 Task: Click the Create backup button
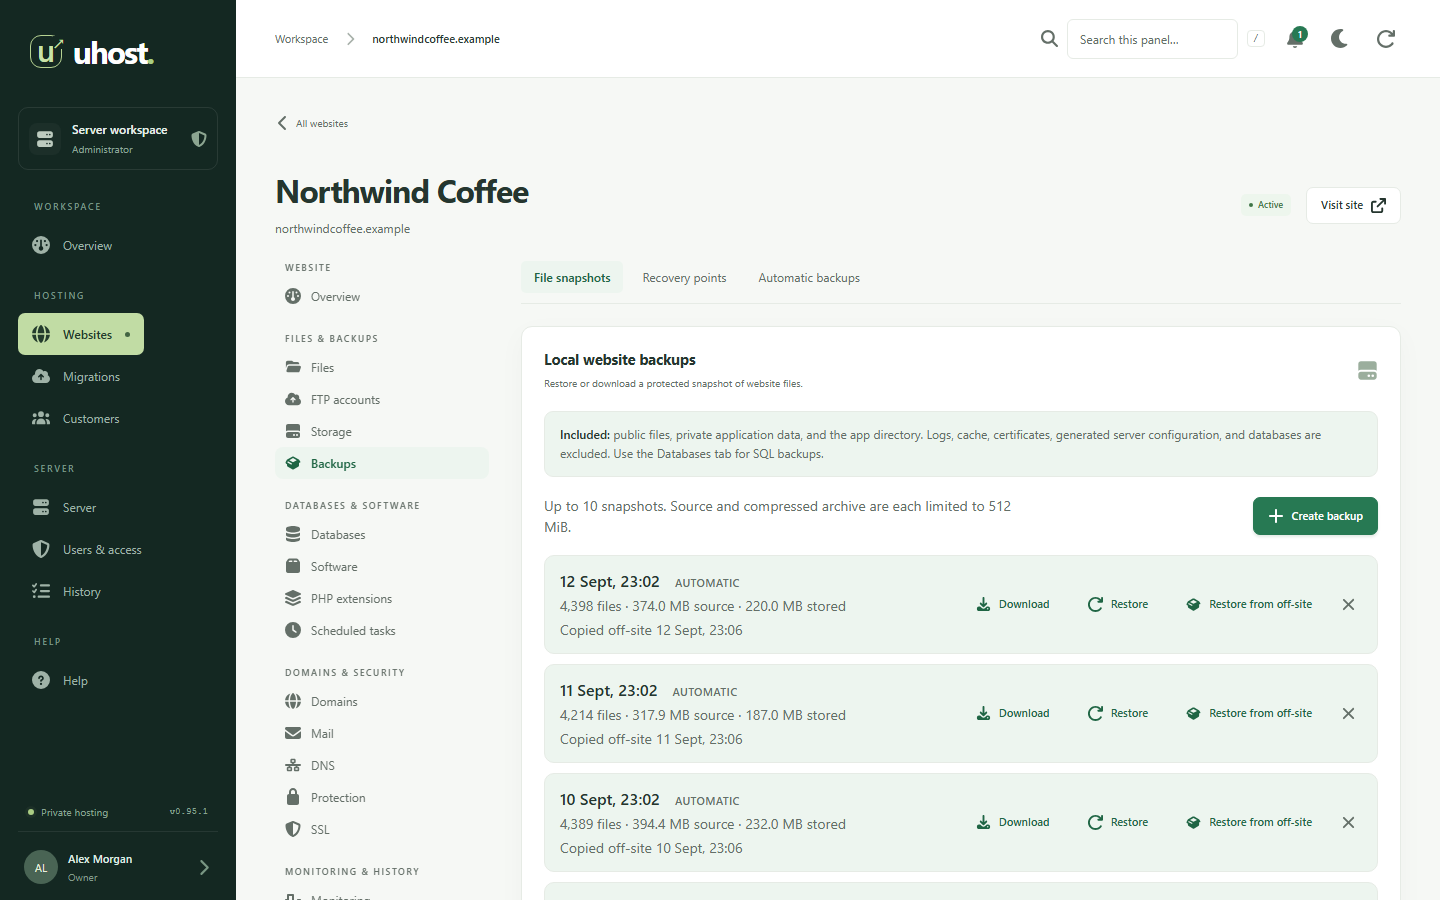[x=1315, y=516]
